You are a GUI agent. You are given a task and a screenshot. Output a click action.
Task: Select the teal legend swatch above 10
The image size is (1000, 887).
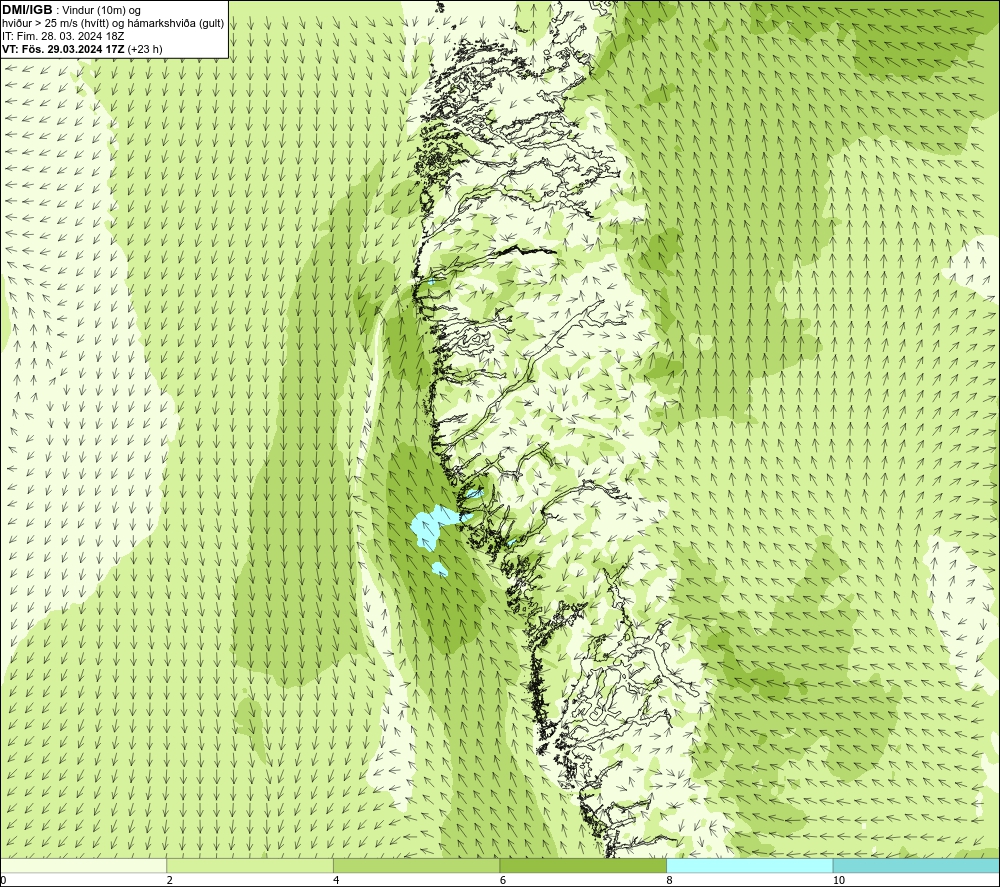point(916,865)
